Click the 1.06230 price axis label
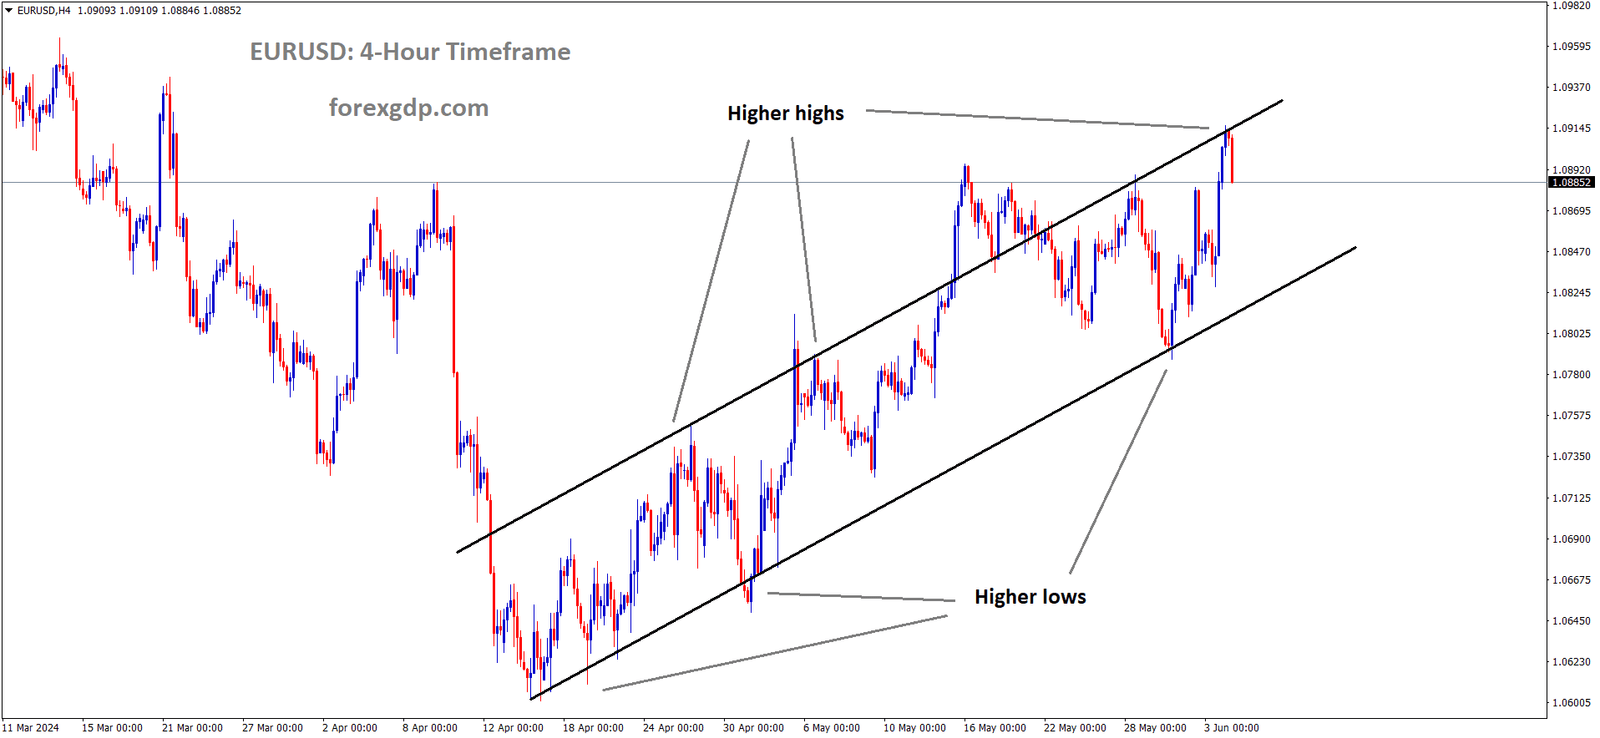This screenshot has width=1600, height=738. [1571, 662]
